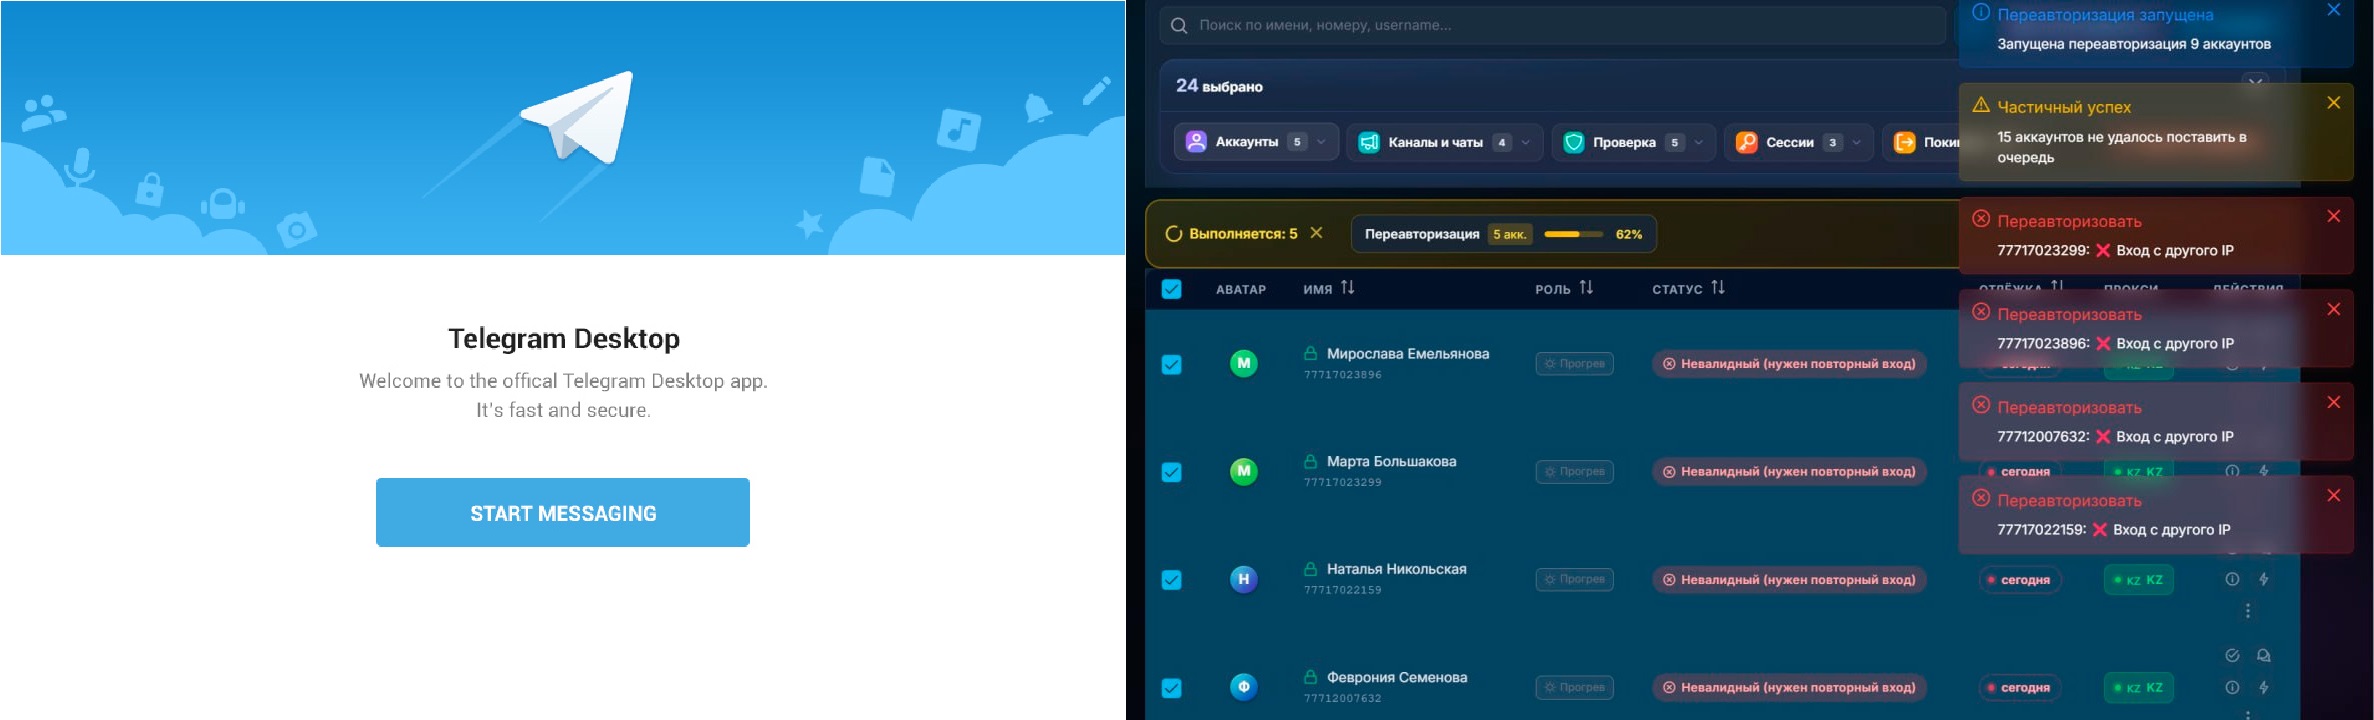2374x720 pixels.
Task: Click the lightning icon in Феврония Семенова row
Action: pos(2264,687)
